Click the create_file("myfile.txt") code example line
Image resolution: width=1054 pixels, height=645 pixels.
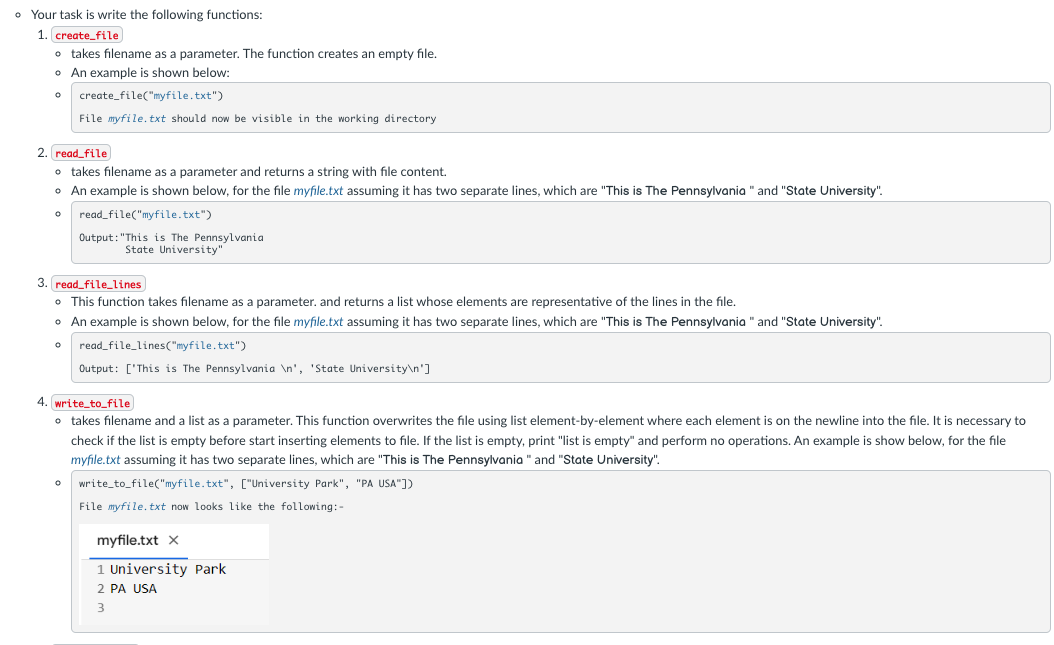click(151, 95)
